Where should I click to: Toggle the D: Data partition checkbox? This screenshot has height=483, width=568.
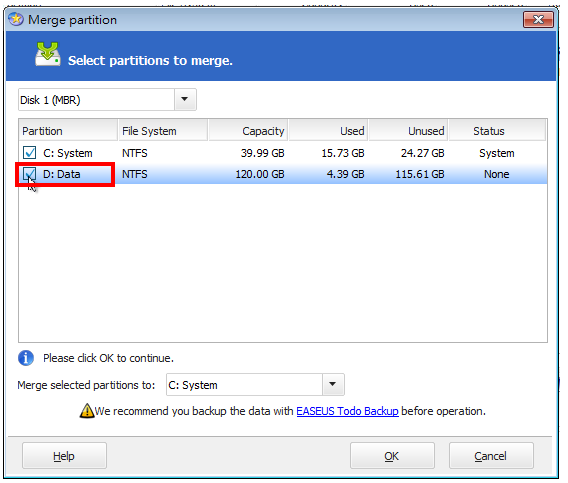pos(29,174)
